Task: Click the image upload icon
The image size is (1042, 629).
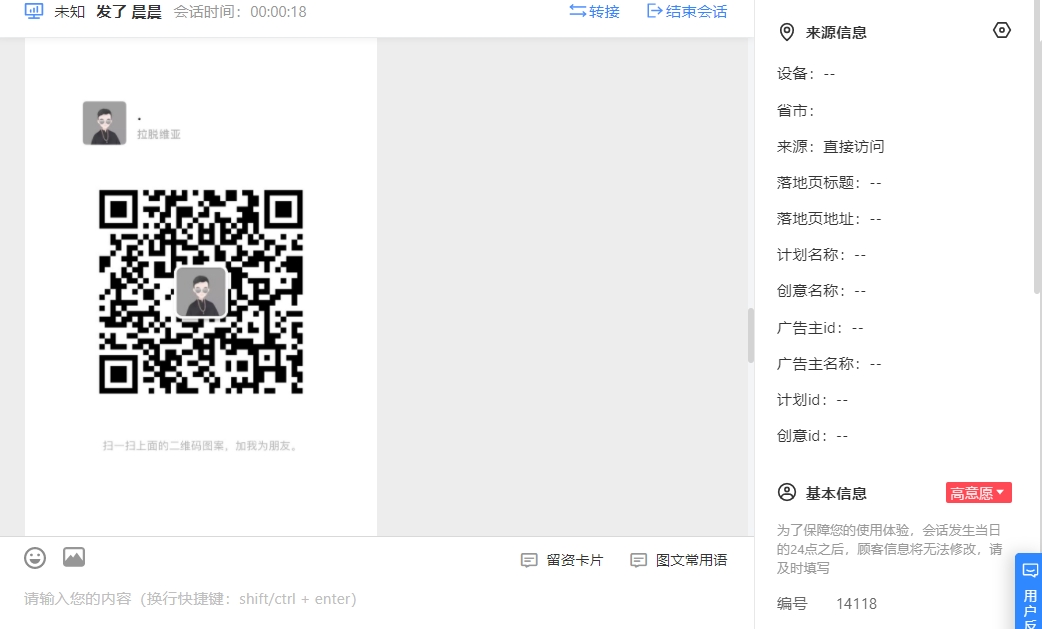Action: coord(74,557)
